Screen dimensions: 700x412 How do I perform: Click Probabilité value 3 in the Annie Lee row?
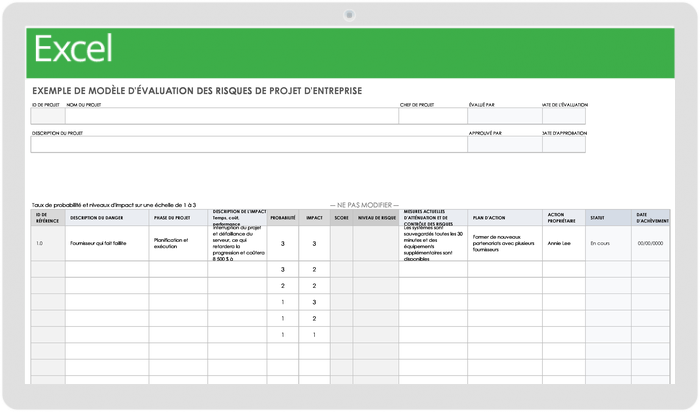[283, 243]
